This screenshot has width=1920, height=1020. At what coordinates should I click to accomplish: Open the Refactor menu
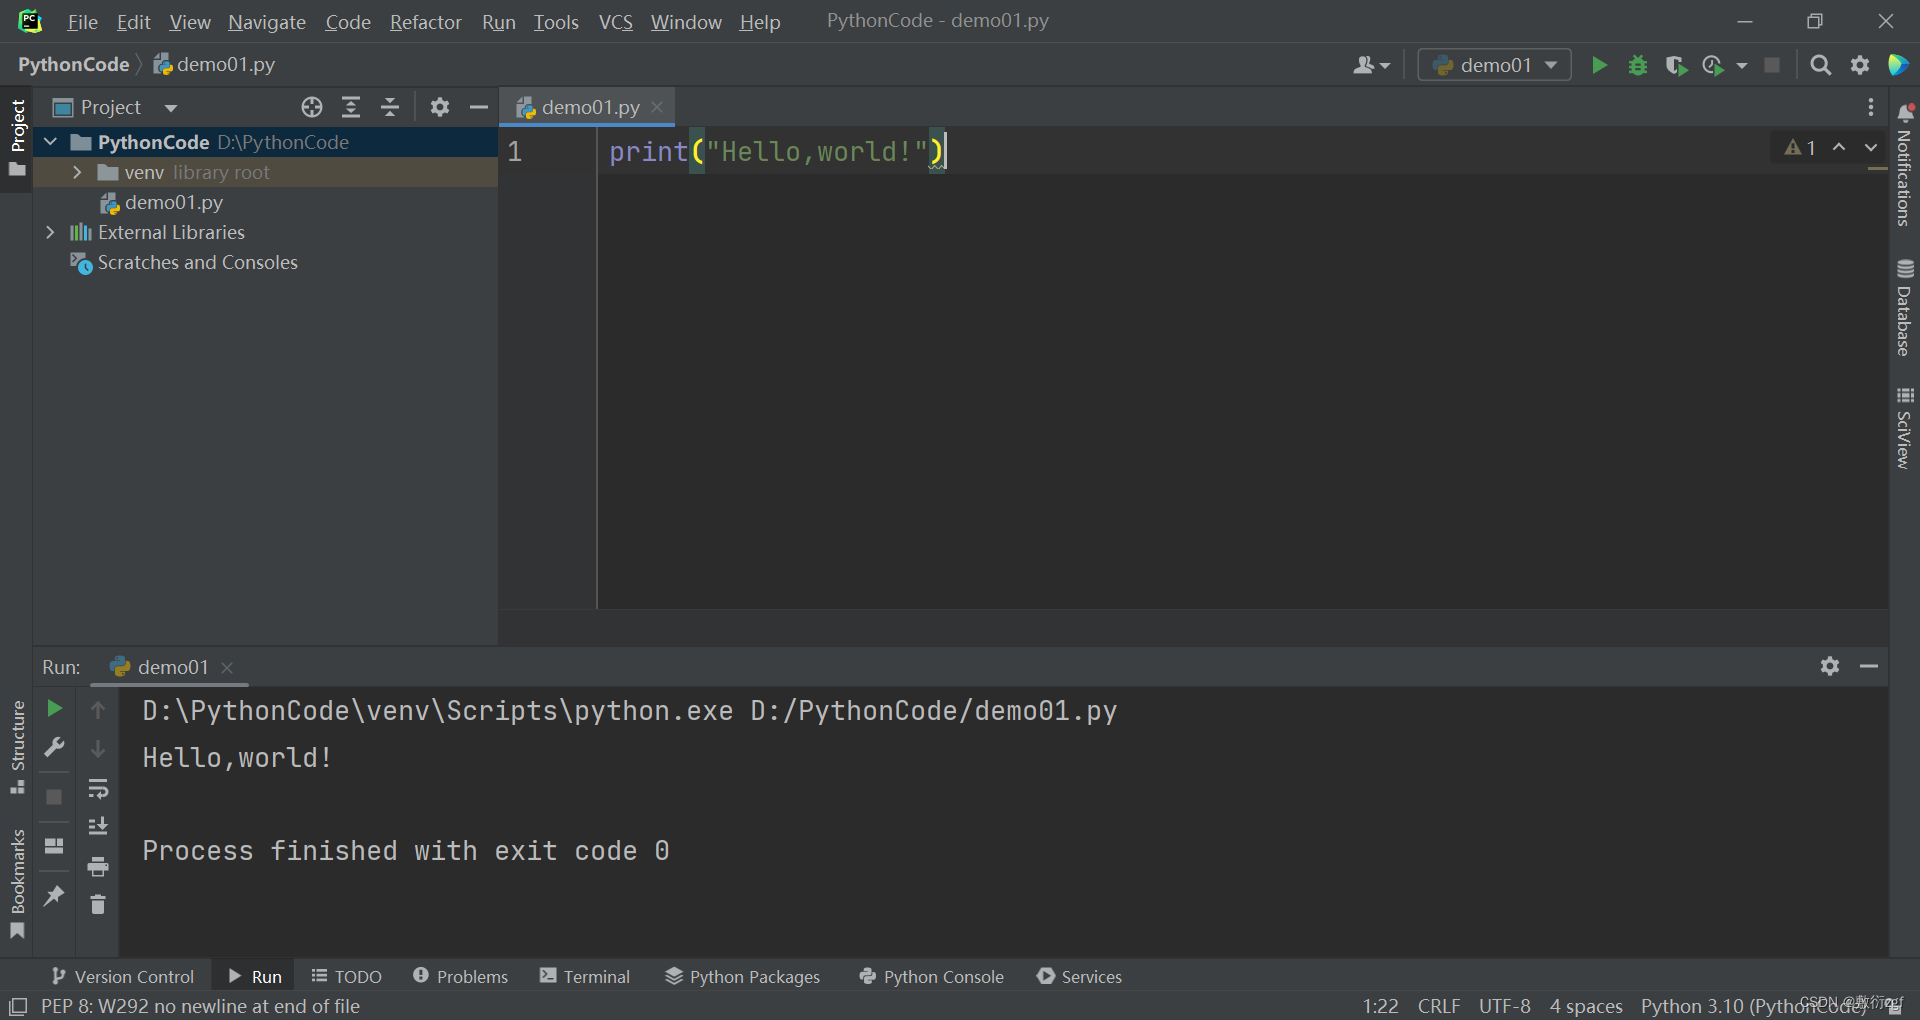click(426, 22)
